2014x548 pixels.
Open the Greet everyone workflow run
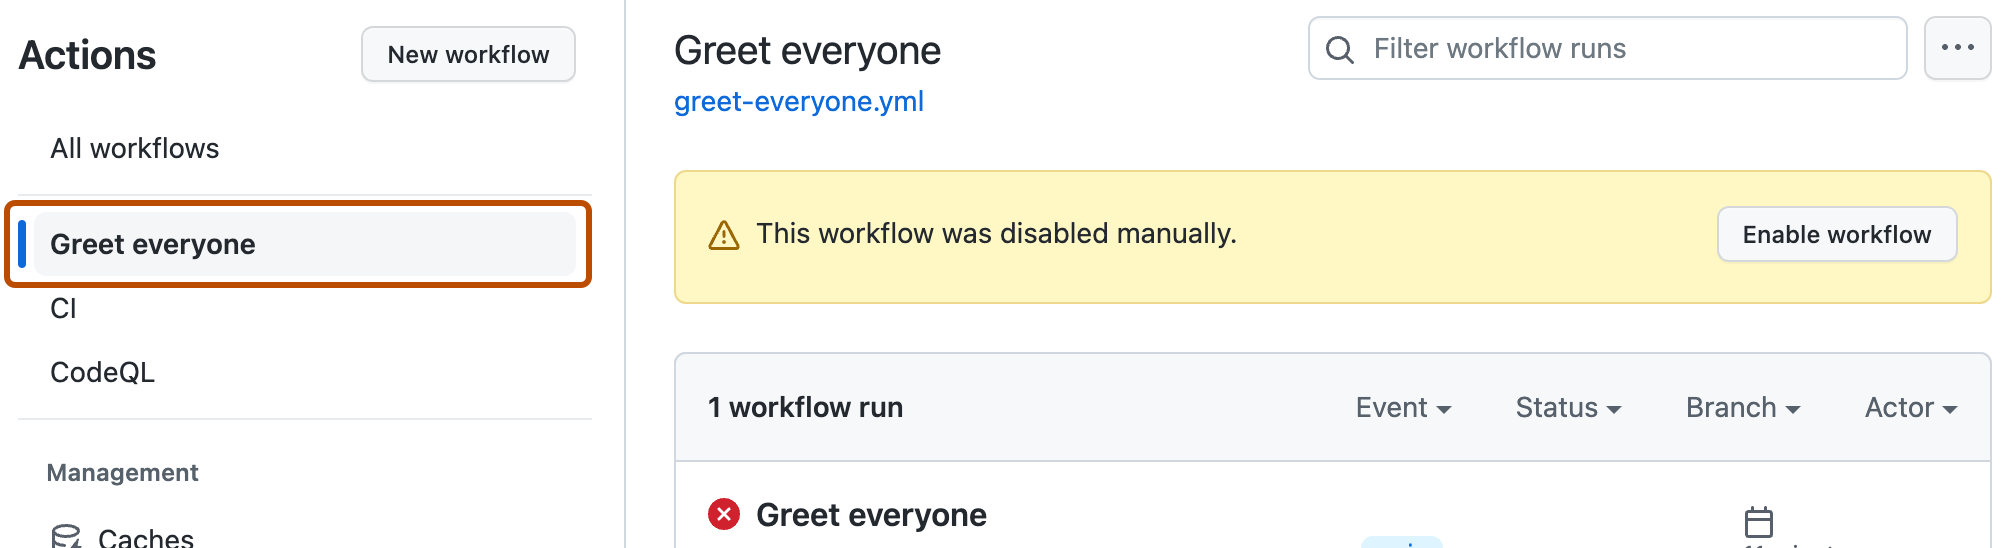871,515
